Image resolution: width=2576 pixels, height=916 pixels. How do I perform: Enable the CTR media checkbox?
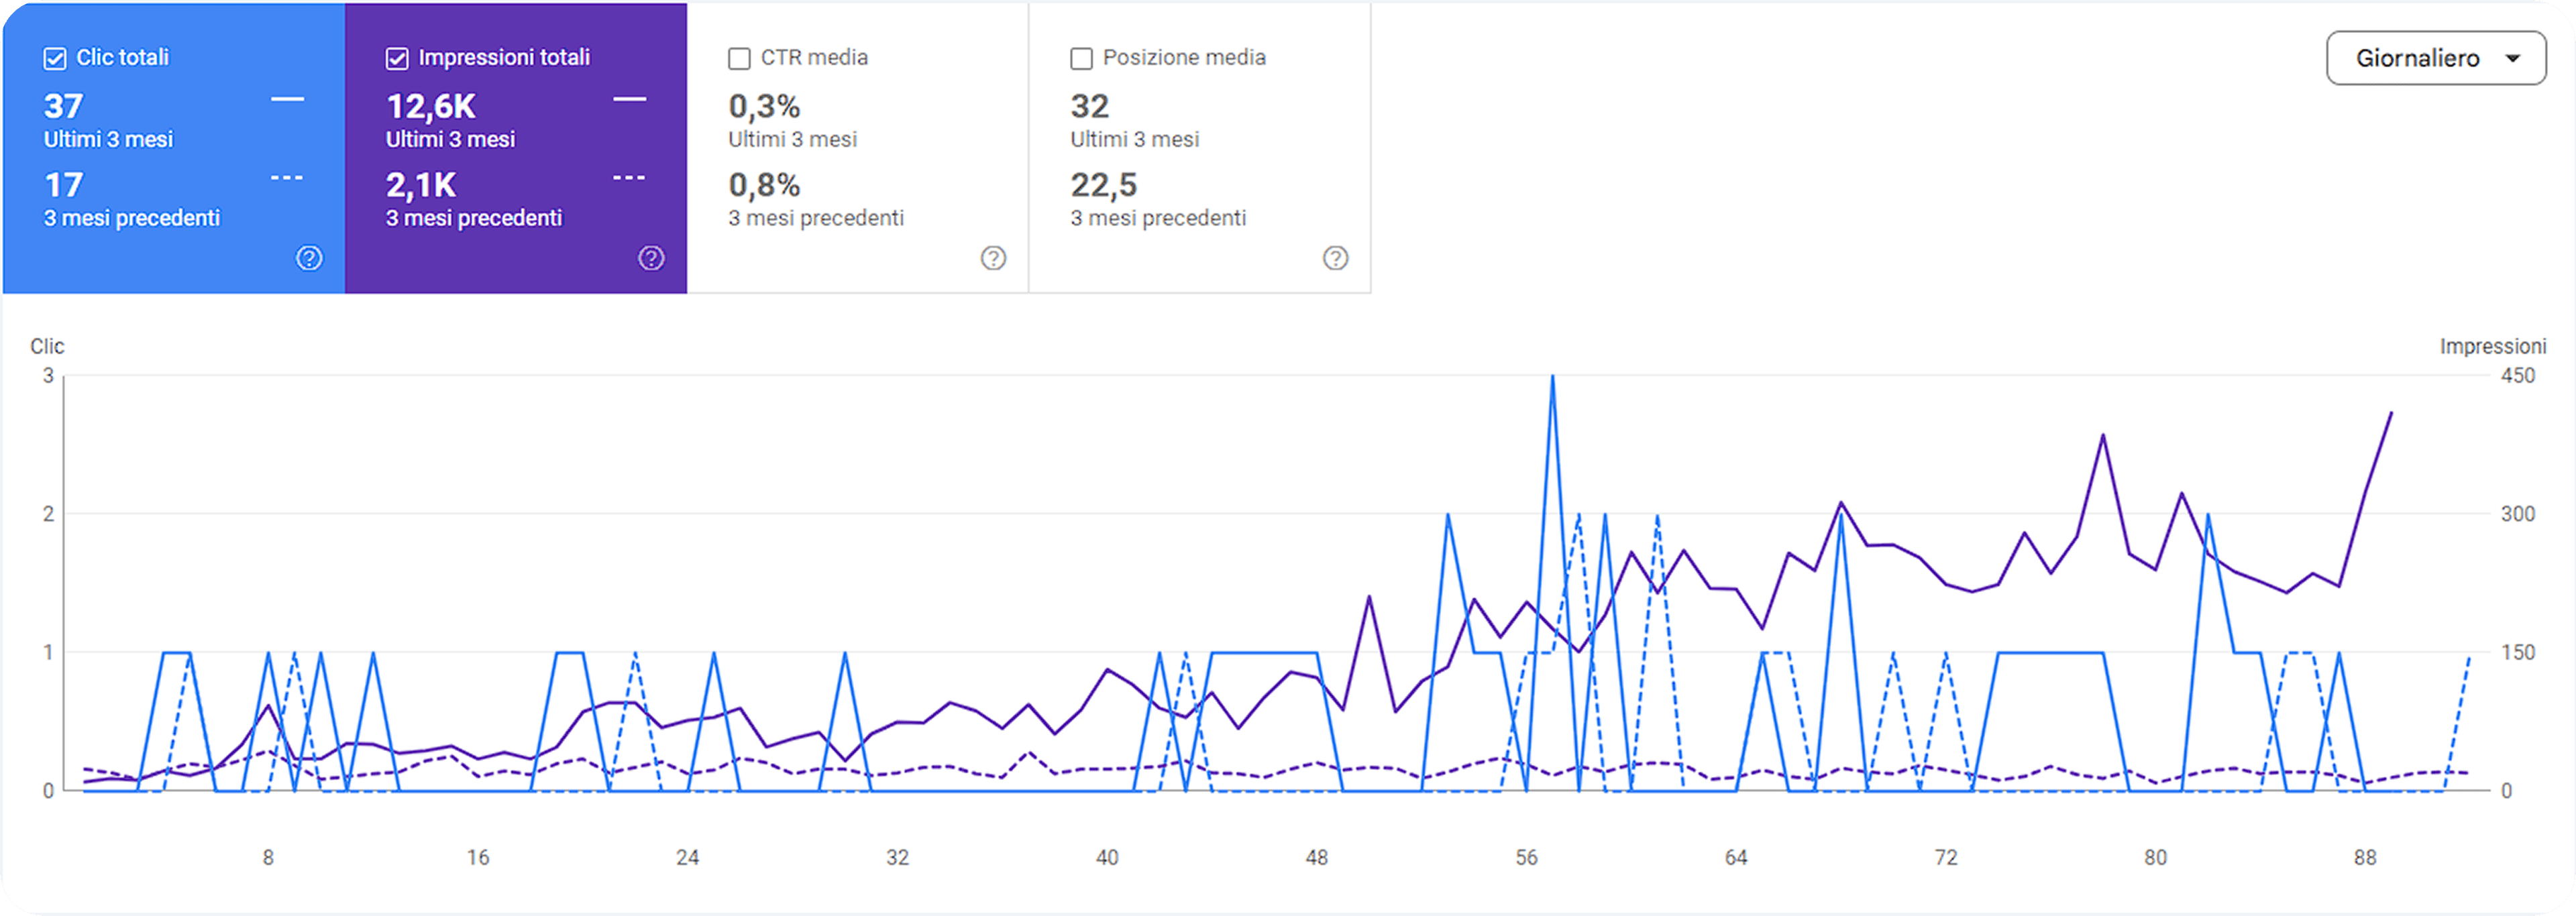pyautogui.click(x=739, y=59)
